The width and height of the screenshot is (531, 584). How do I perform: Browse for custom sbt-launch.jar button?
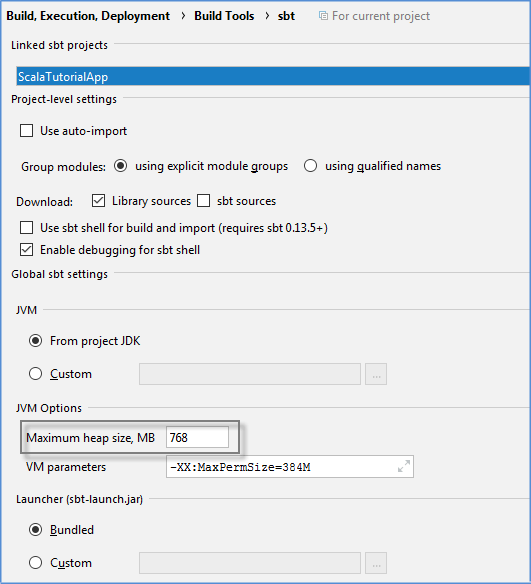click(376, 563)
